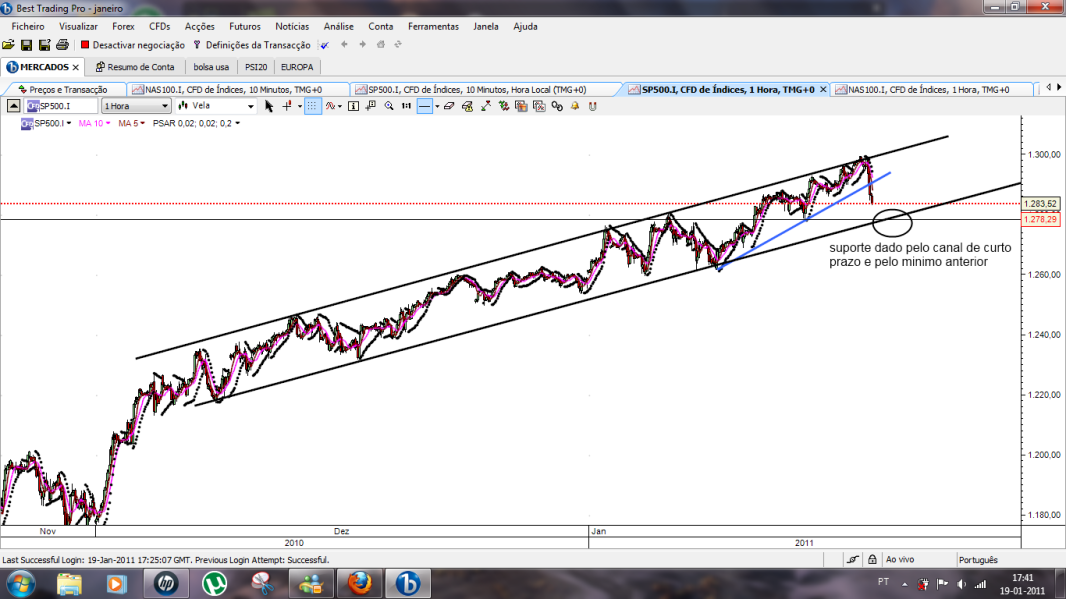Click the Windows Start orb
This screenshot has height=599, width=1066.
pyautogui.click(x=20, y=583)
